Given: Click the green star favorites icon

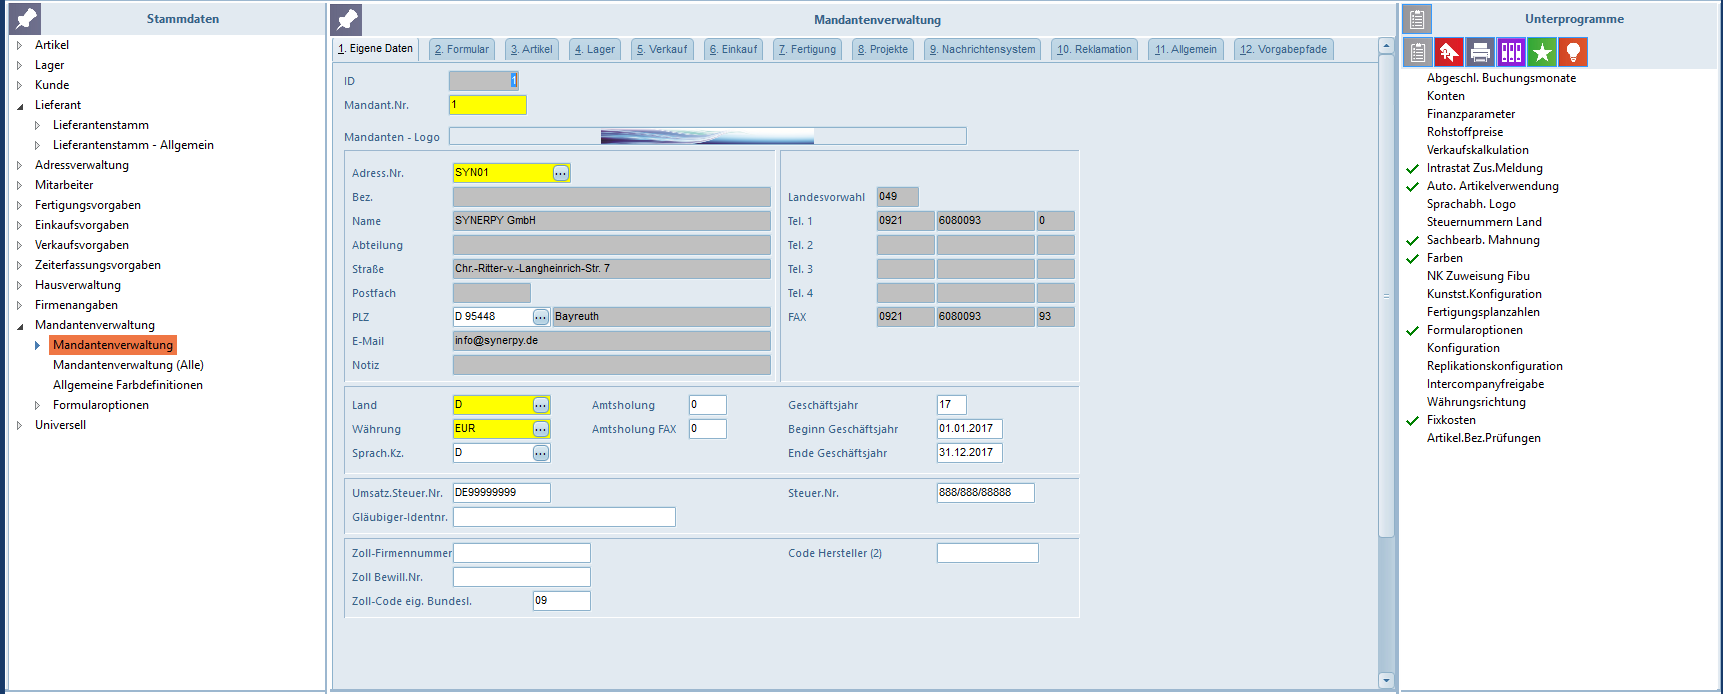Looking at the screenshot, I should tap(1542, 52).
